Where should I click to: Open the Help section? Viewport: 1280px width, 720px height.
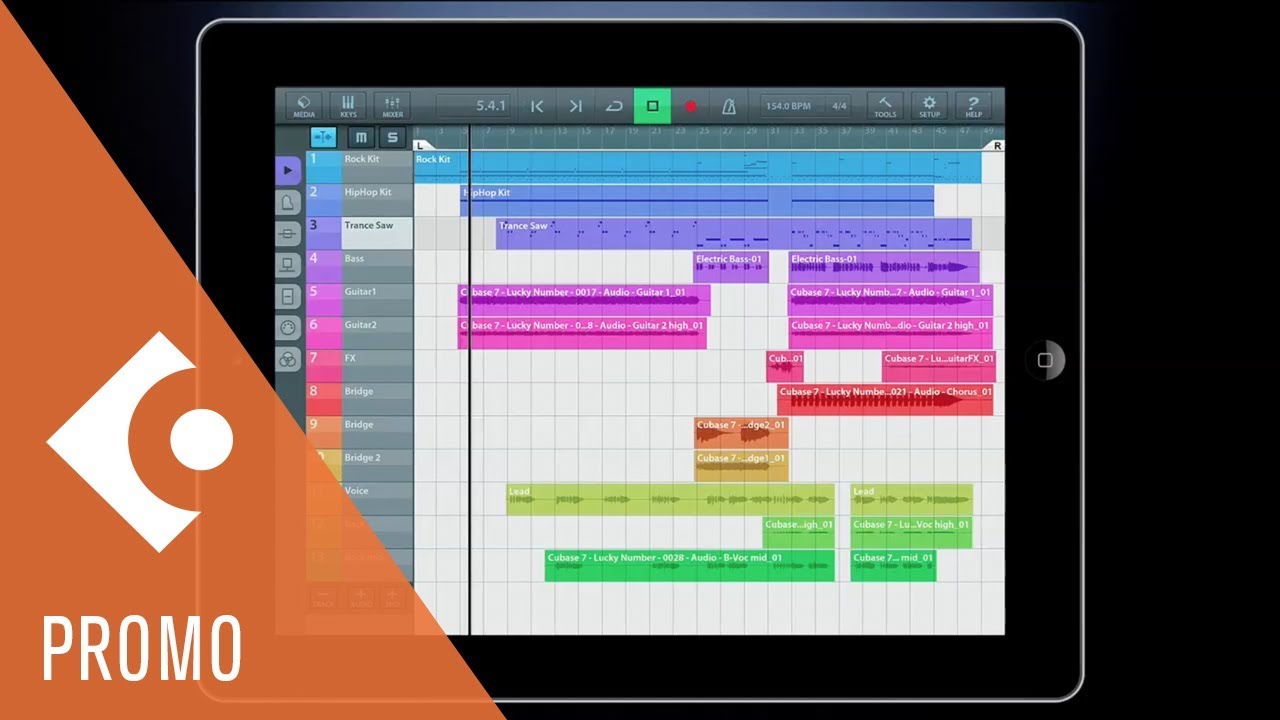coord(973,106)
